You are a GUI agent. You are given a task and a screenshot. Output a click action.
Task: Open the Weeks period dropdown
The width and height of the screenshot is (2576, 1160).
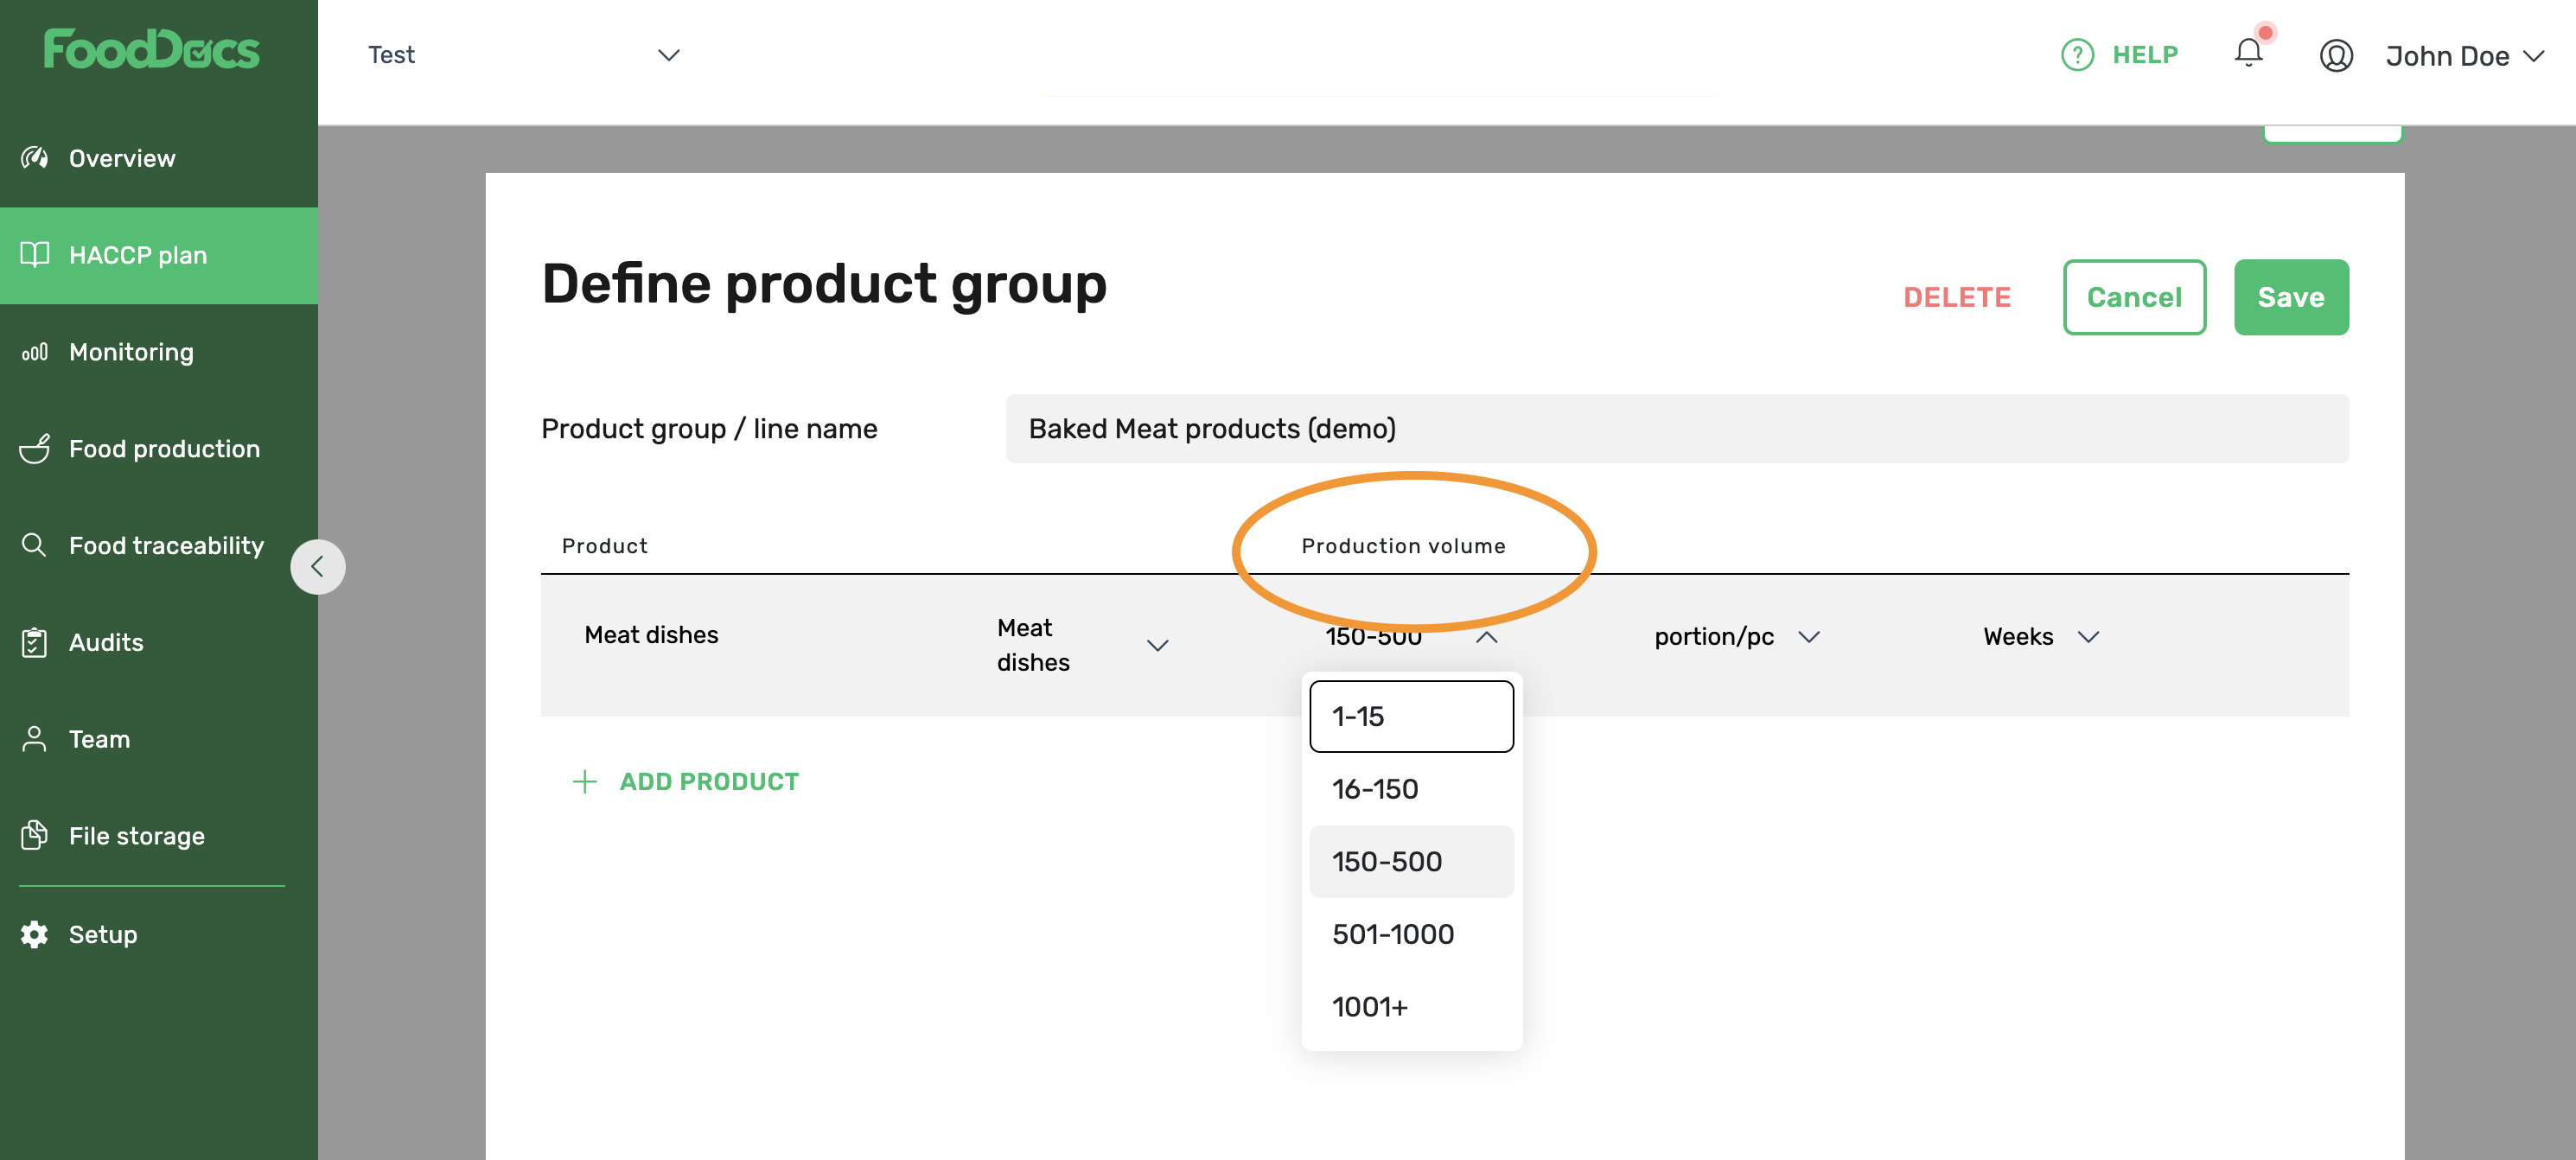pyautogui.click(x=2041, y=637)
